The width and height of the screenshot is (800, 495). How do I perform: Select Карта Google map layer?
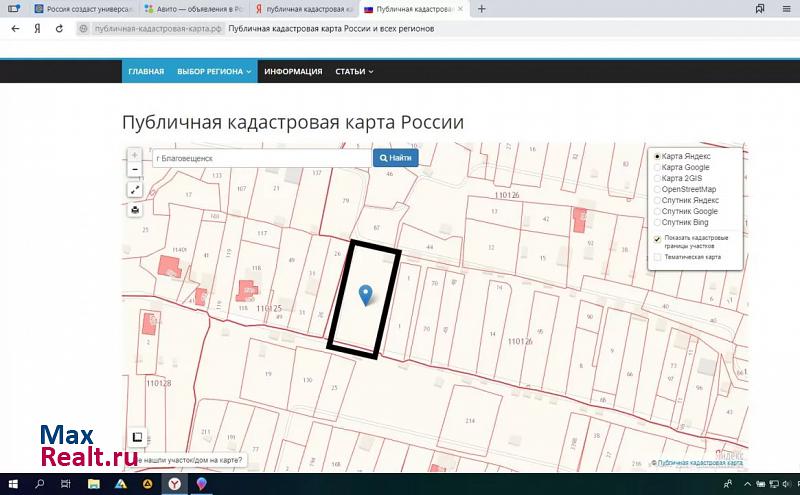tap(657, 168)
